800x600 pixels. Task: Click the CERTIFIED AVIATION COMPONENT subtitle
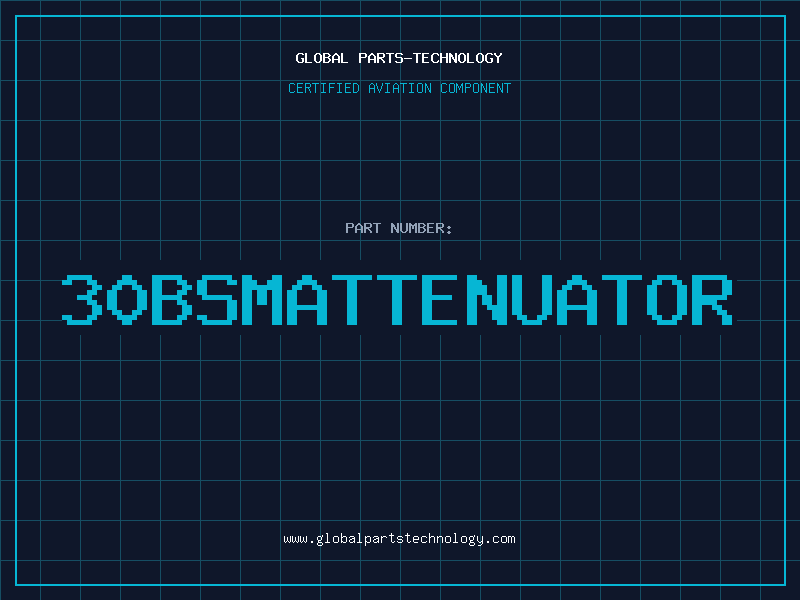coord(399,88)
